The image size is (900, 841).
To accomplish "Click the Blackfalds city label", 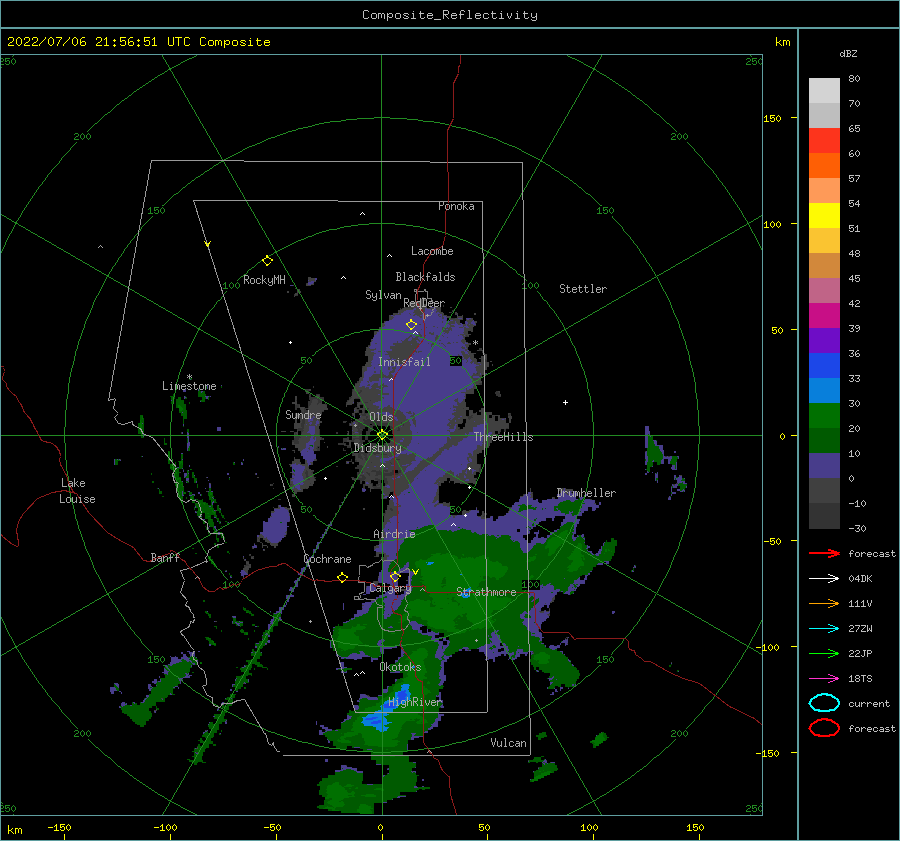I will pyautogui.click(x=425, y=277).
